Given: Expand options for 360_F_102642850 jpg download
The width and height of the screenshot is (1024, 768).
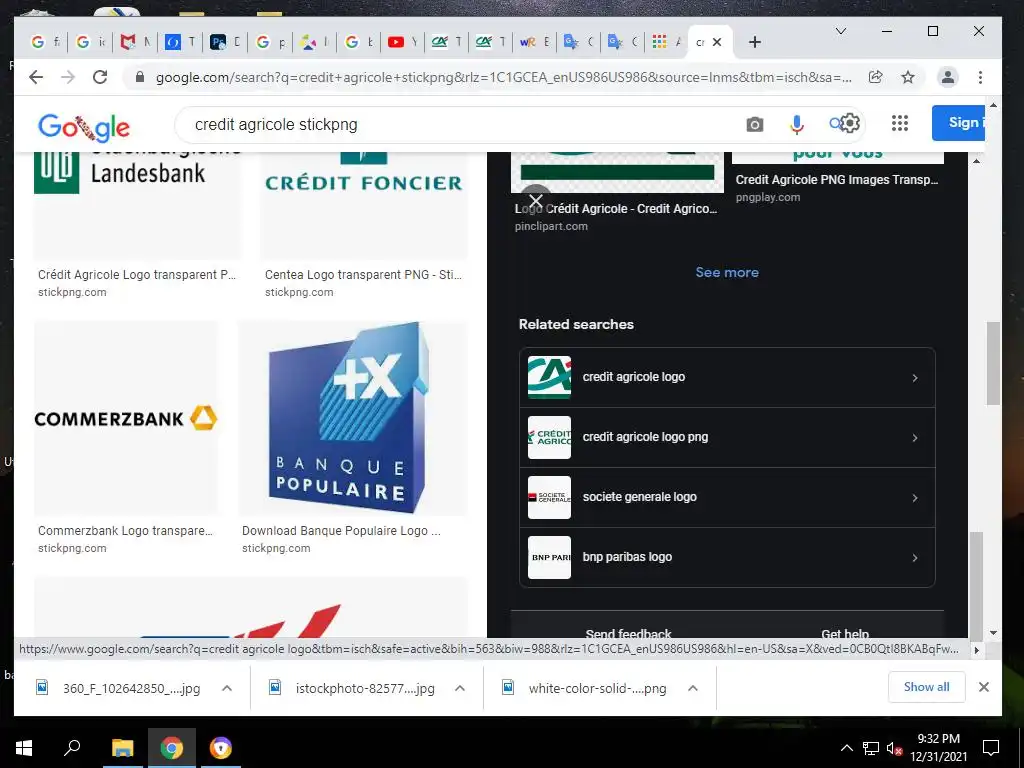Looking at the screenshot, I should (x=227, y=688).
